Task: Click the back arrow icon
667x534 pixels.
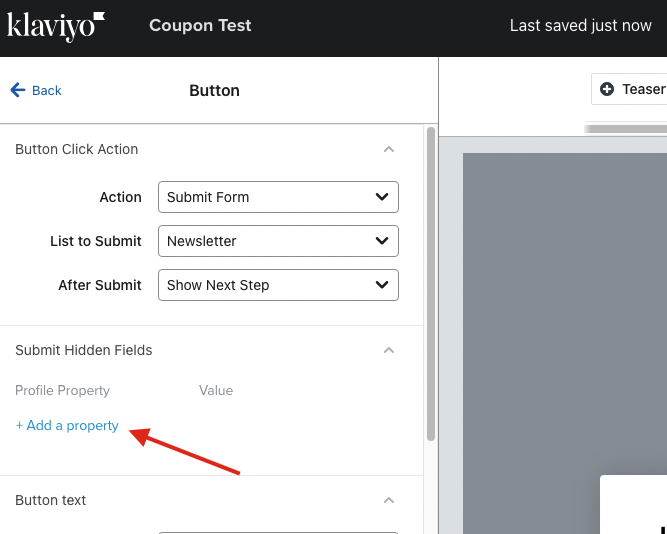Action: 18,90
